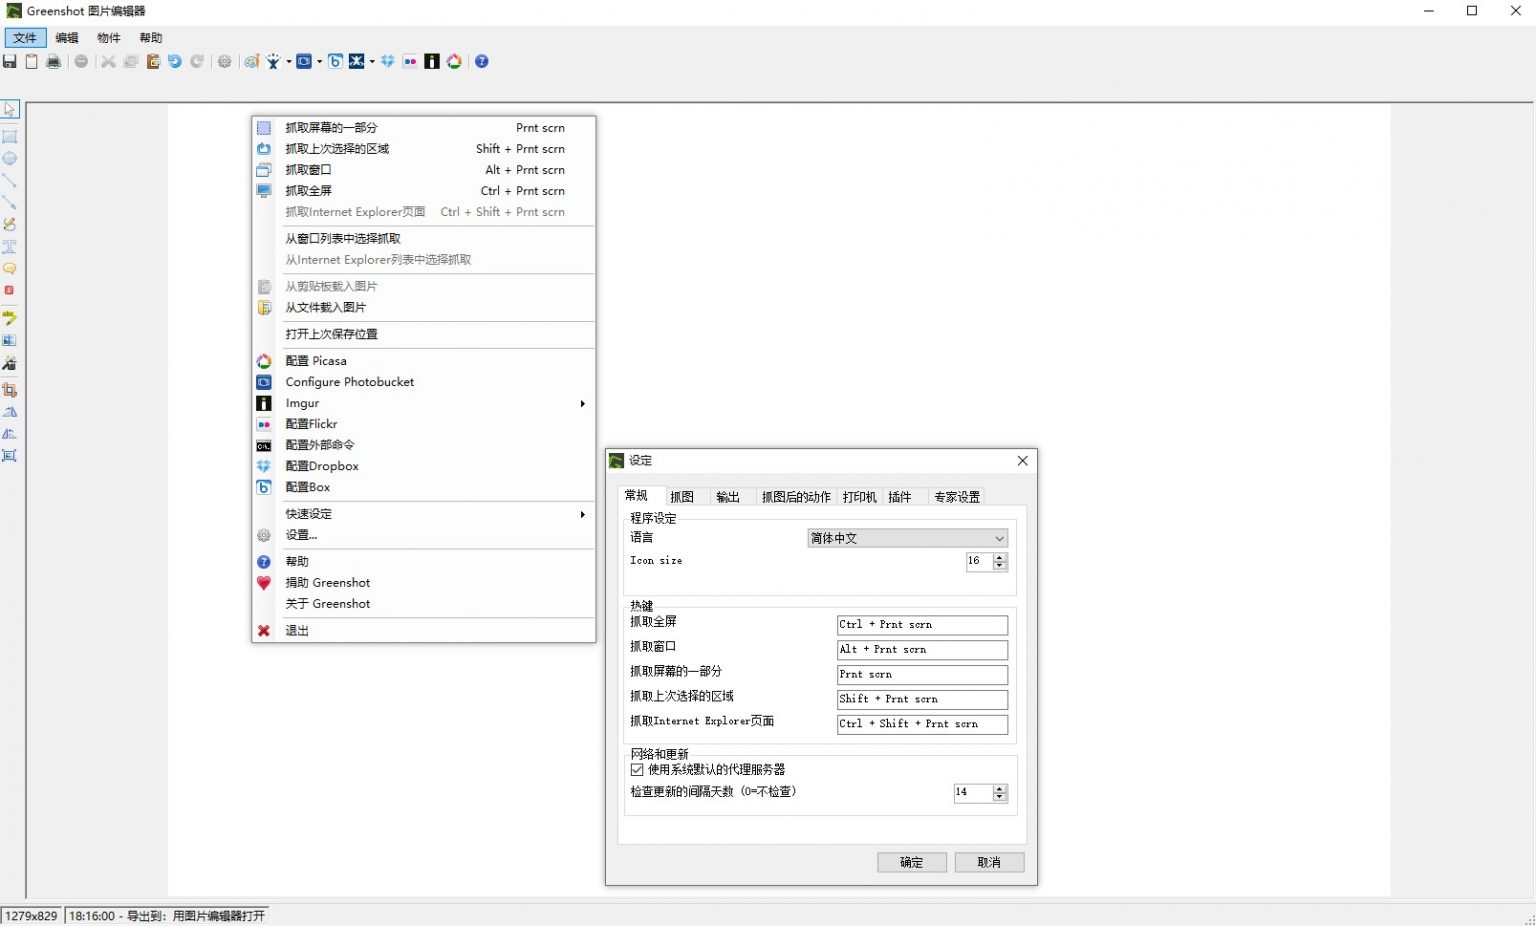
Task: Click '从文件载入图片' entry in captured menu
Action: [x=424, y=308]
